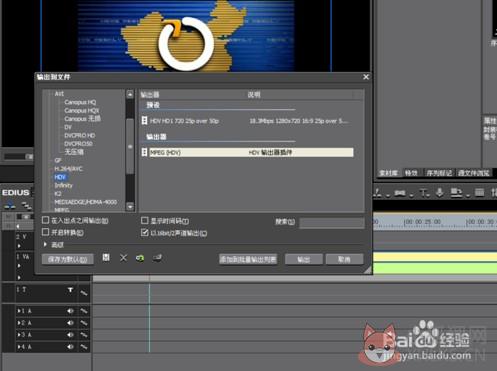Click the waveform icon on track 2 A
Screen dimensions: 497x371
84,323
